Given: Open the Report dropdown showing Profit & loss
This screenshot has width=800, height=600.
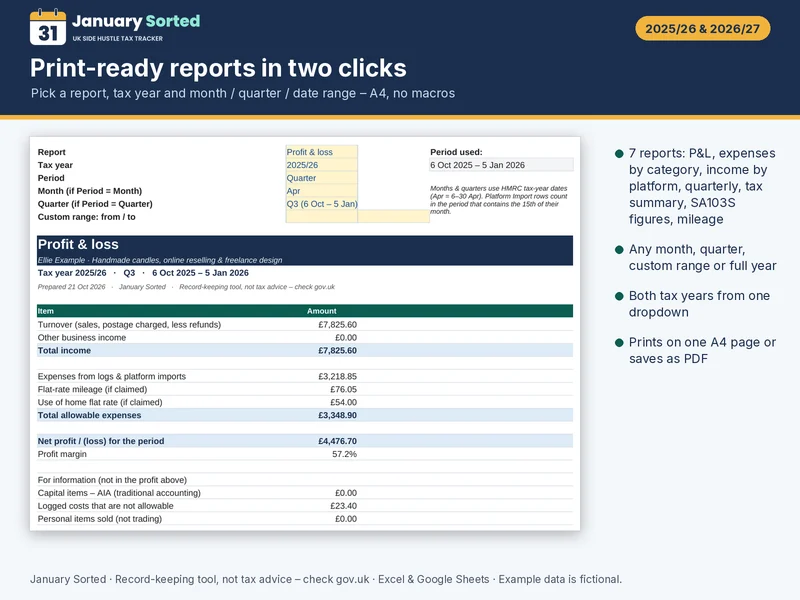Looking at the screenshot, I should coord(321,152).
